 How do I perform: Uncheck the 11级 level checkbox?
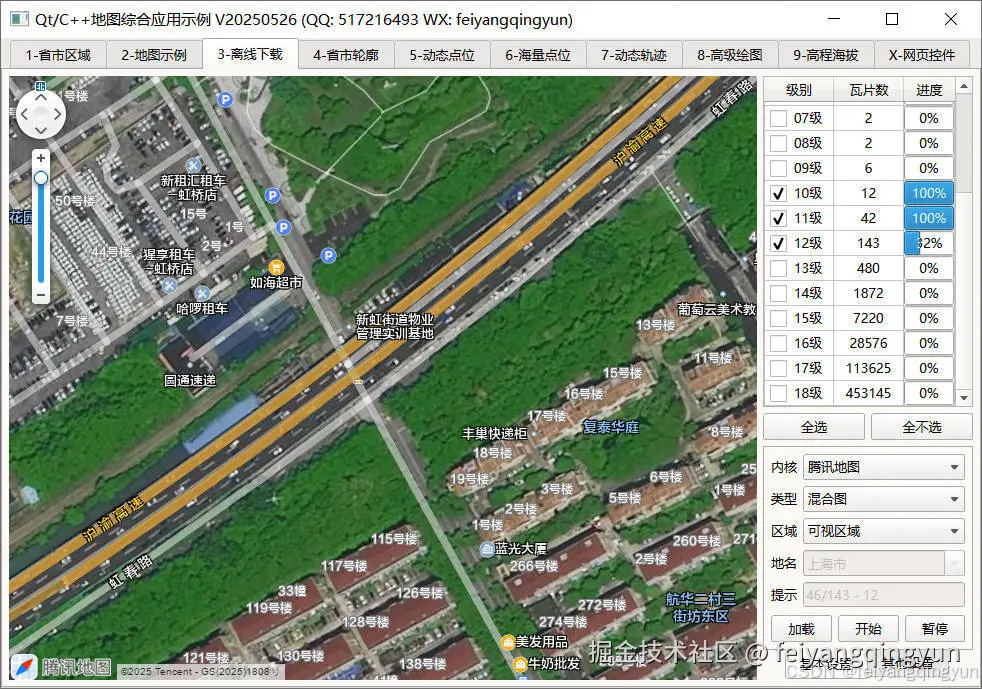tap(778, 219)
